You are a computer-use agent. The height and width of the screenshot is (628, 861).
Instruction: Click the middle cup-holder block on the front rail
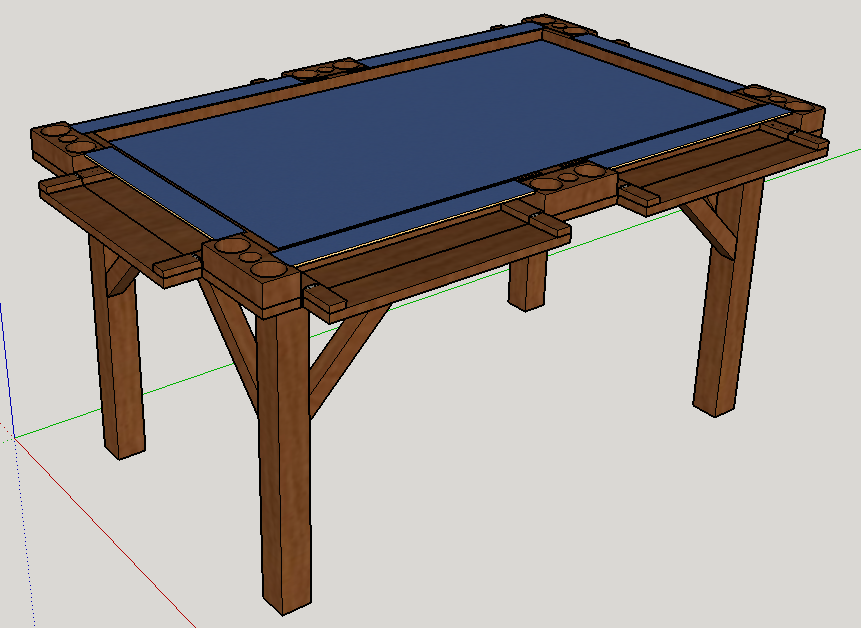tap(568, 189)
